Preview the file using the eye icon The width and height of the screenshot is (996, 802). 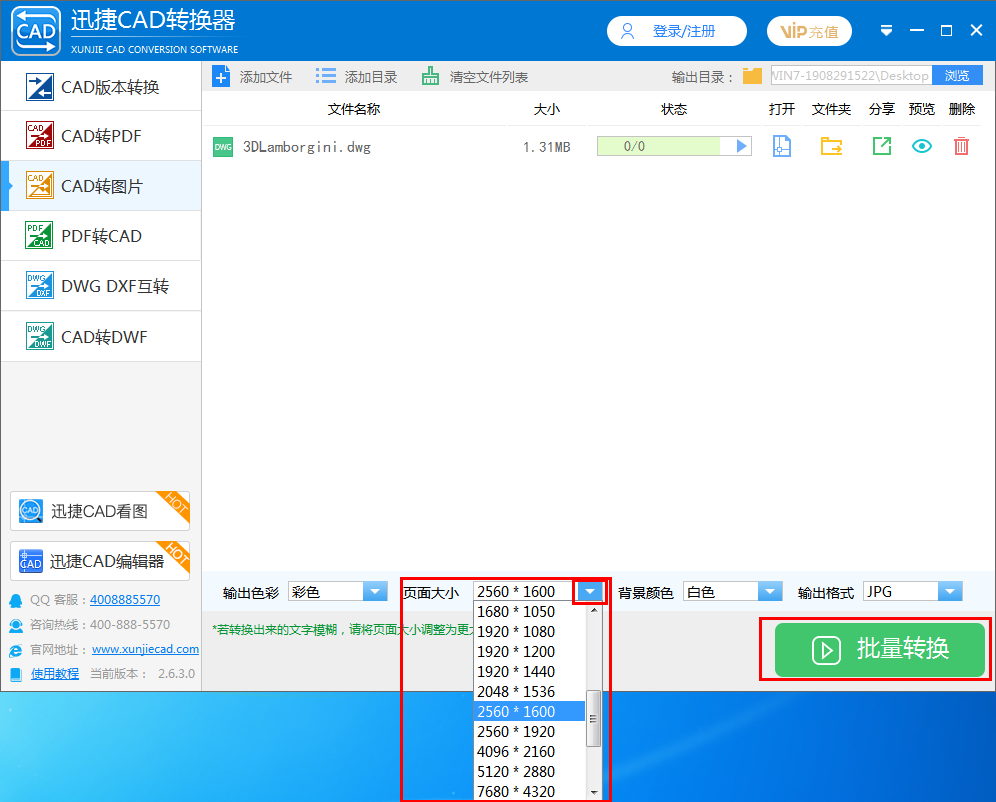click(921, 147)
